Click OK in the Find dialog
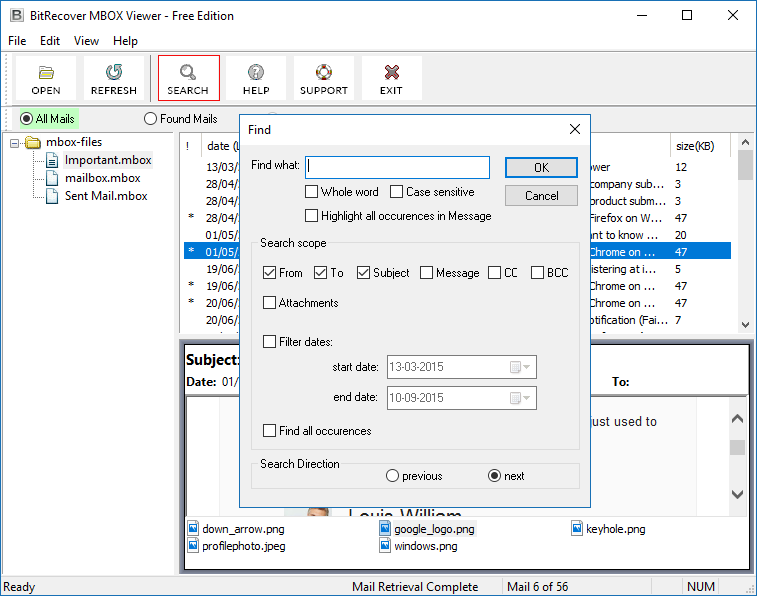The image size is (757, 596). pyautogui.click(x=541, y=167)
